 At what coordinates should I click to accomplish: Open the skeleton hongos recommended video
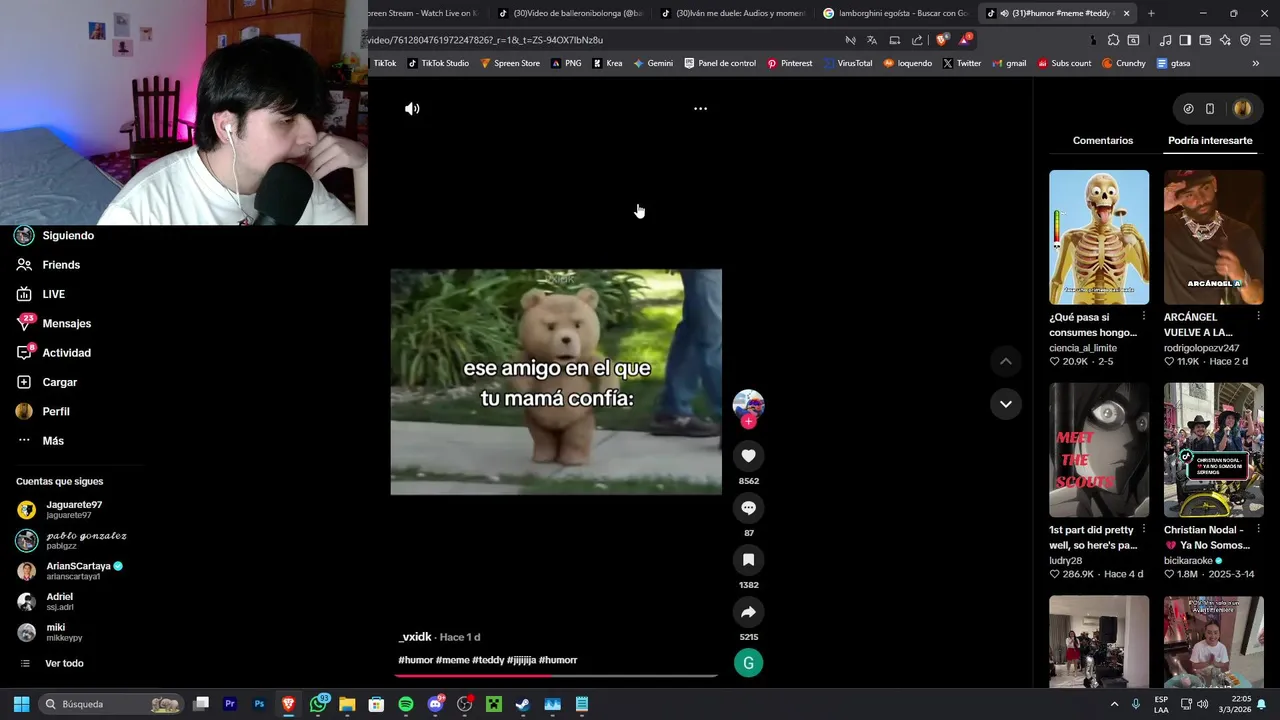pos(1099,237)
